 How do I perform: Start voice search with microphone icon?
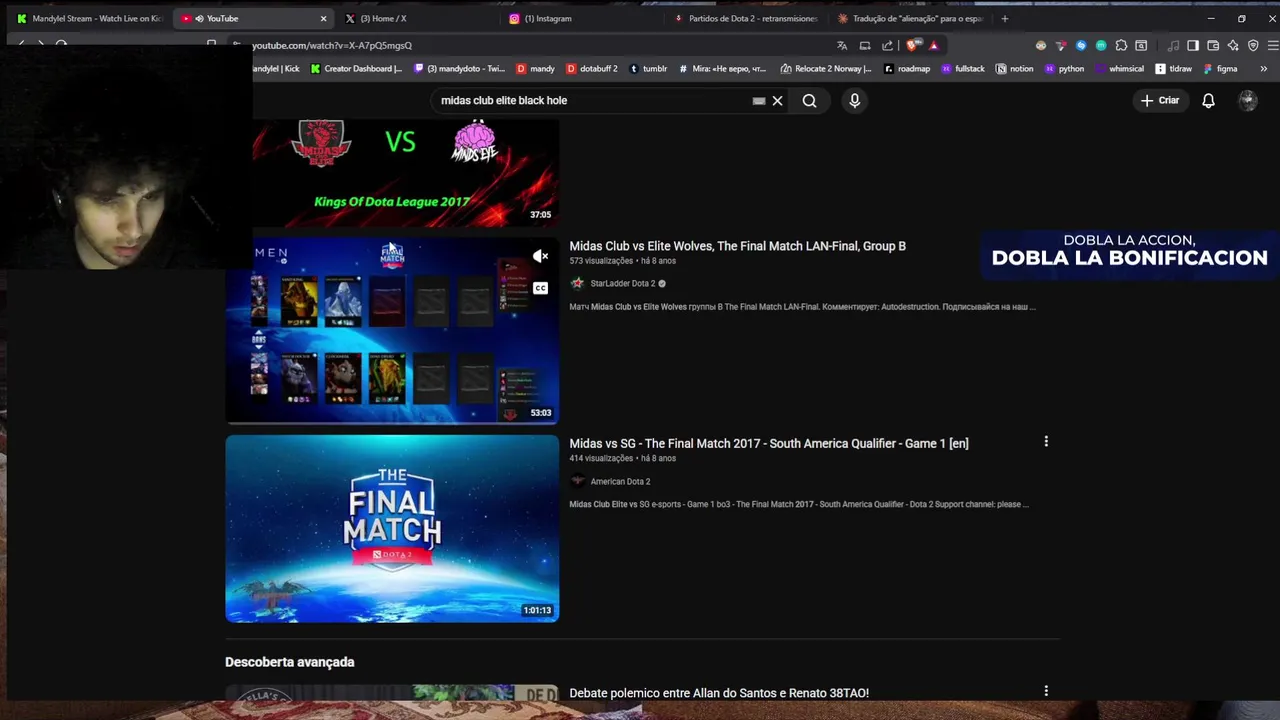coord(854,100)
